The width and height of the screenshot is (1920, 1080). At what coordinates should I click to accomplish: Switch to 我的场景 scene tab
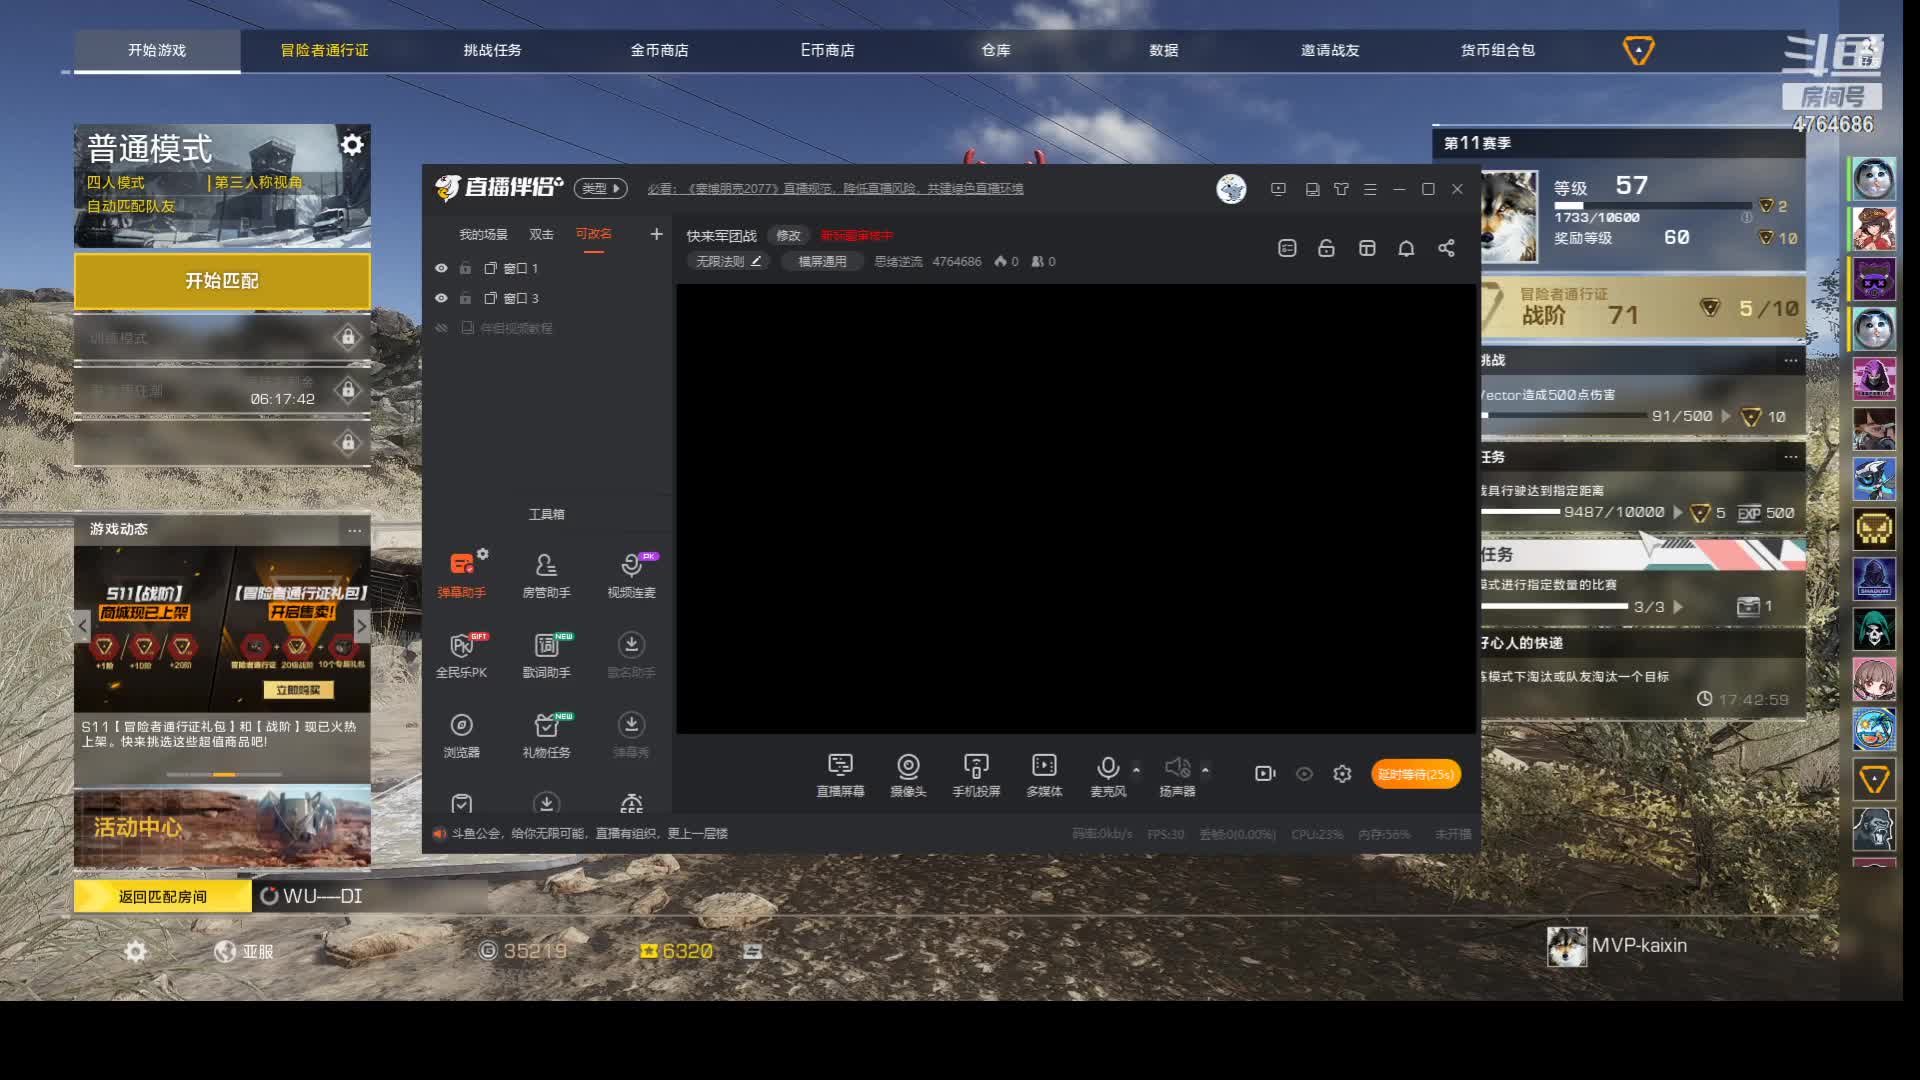tap(483, 234)
